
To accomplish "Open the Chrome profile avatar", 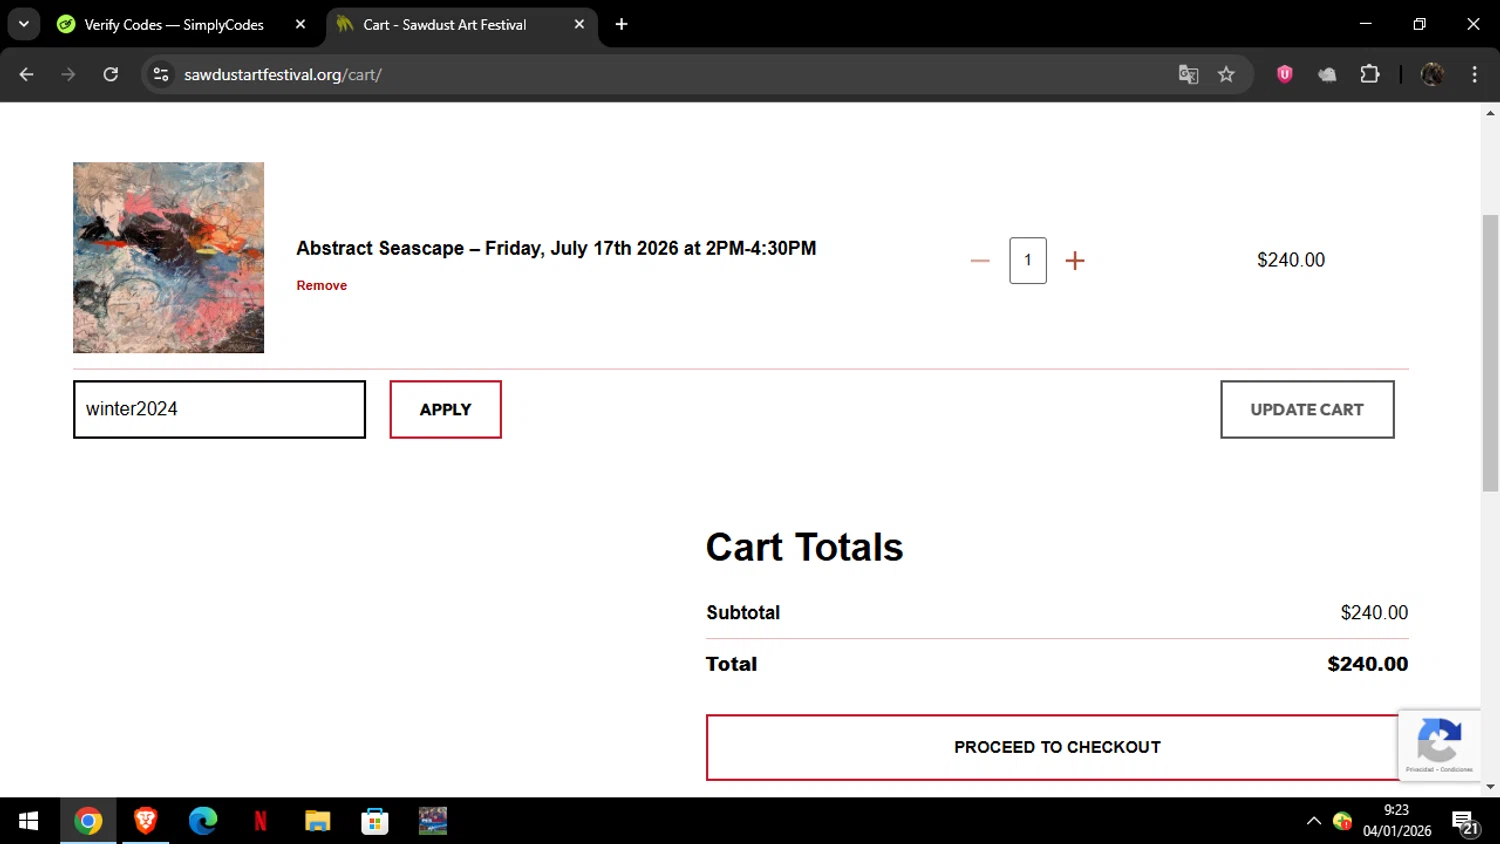I will tap(1432, 74).
